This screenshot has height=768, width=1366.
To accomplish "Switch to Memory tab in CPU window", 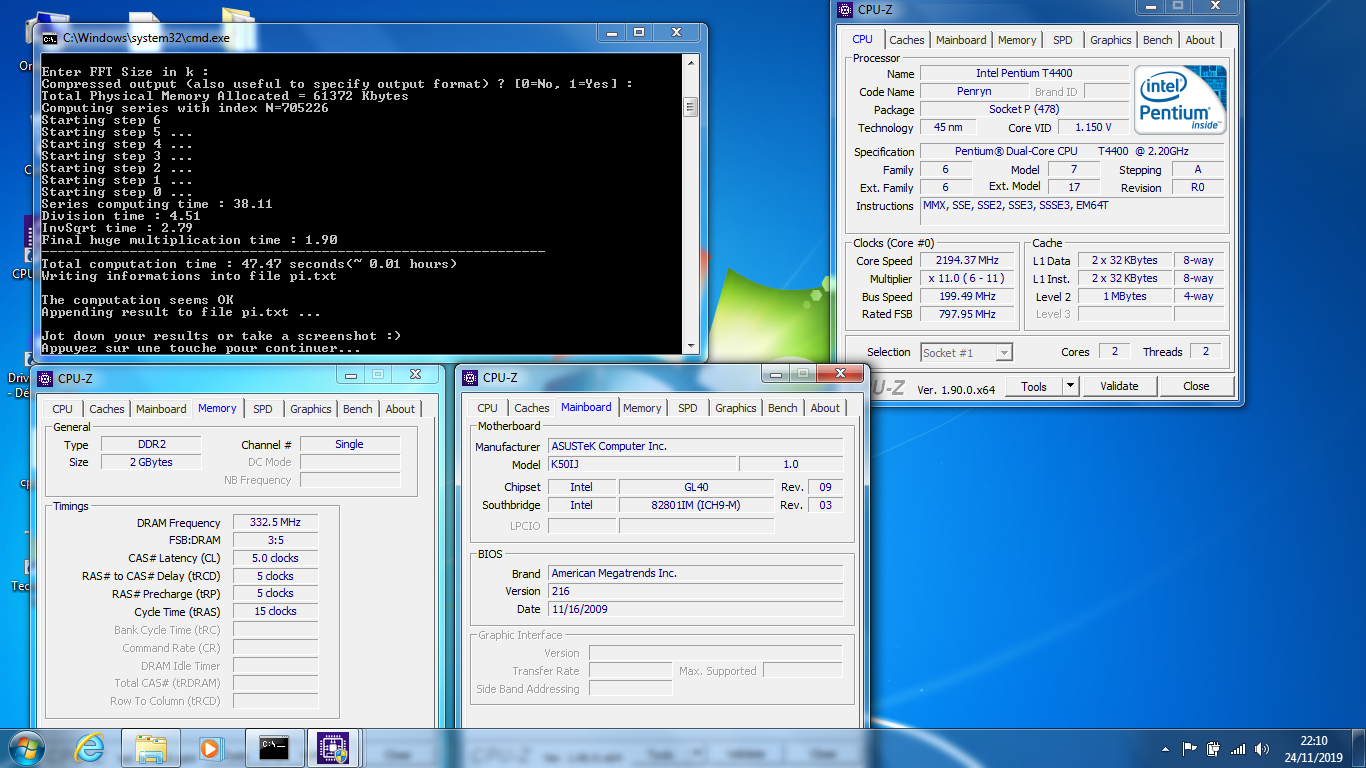I will 1017,40.
